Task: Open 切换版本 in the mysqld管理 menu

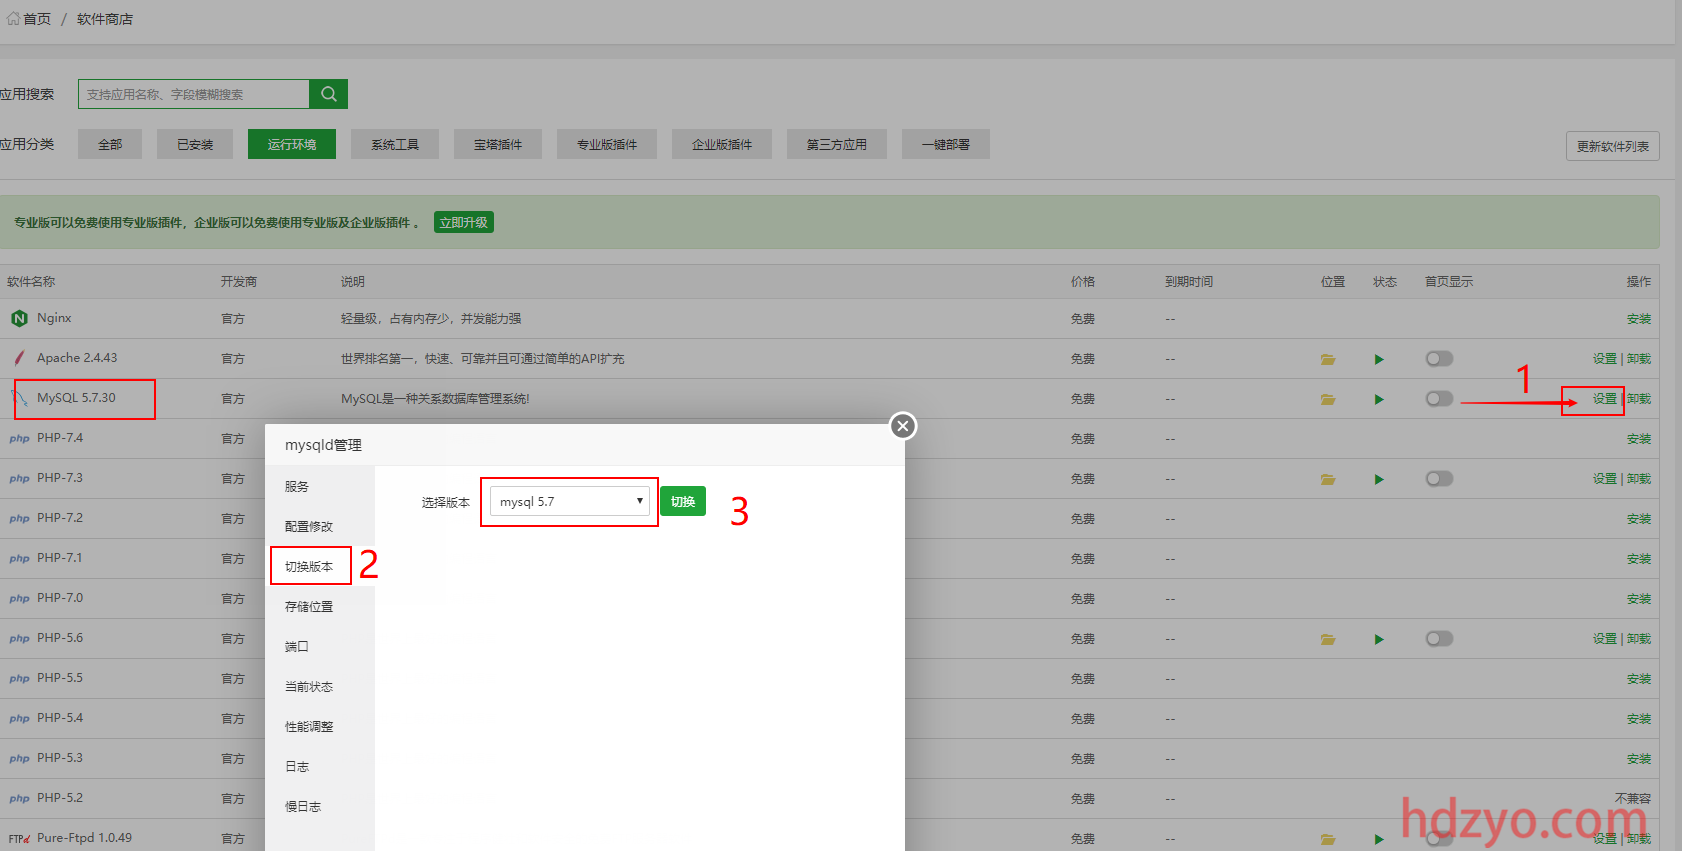Action: click(x=320, y=567)
